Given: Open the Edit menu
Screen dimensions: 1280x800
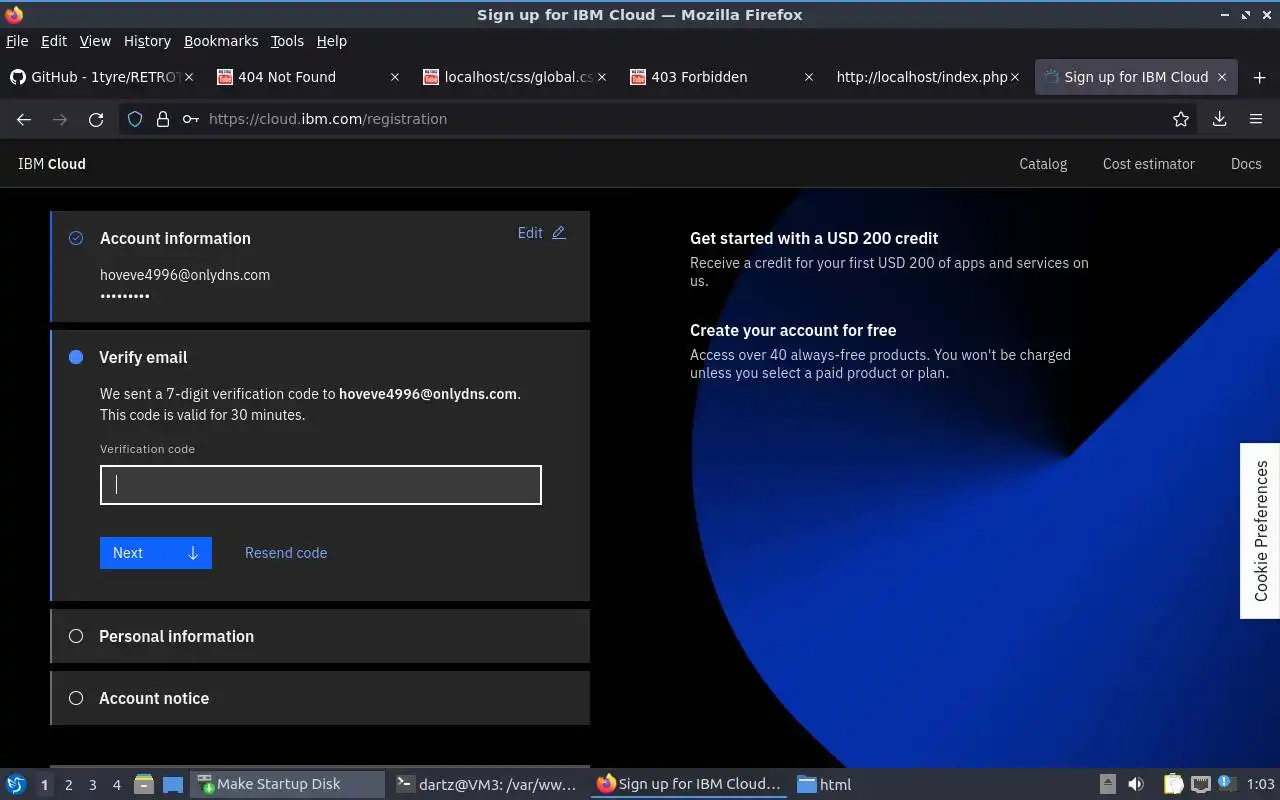Looking at the screenshot, I should point(54,41).
